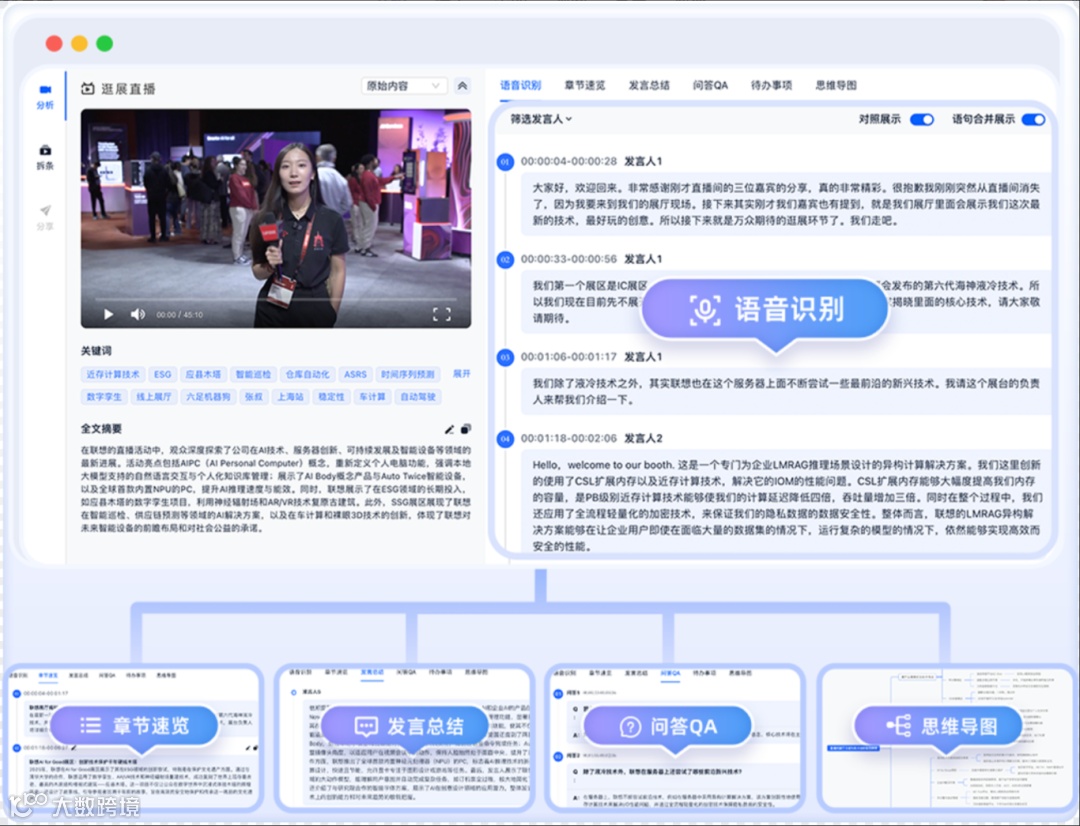
Task: Play the exhibition livestream video
Action: coord(108,314)
